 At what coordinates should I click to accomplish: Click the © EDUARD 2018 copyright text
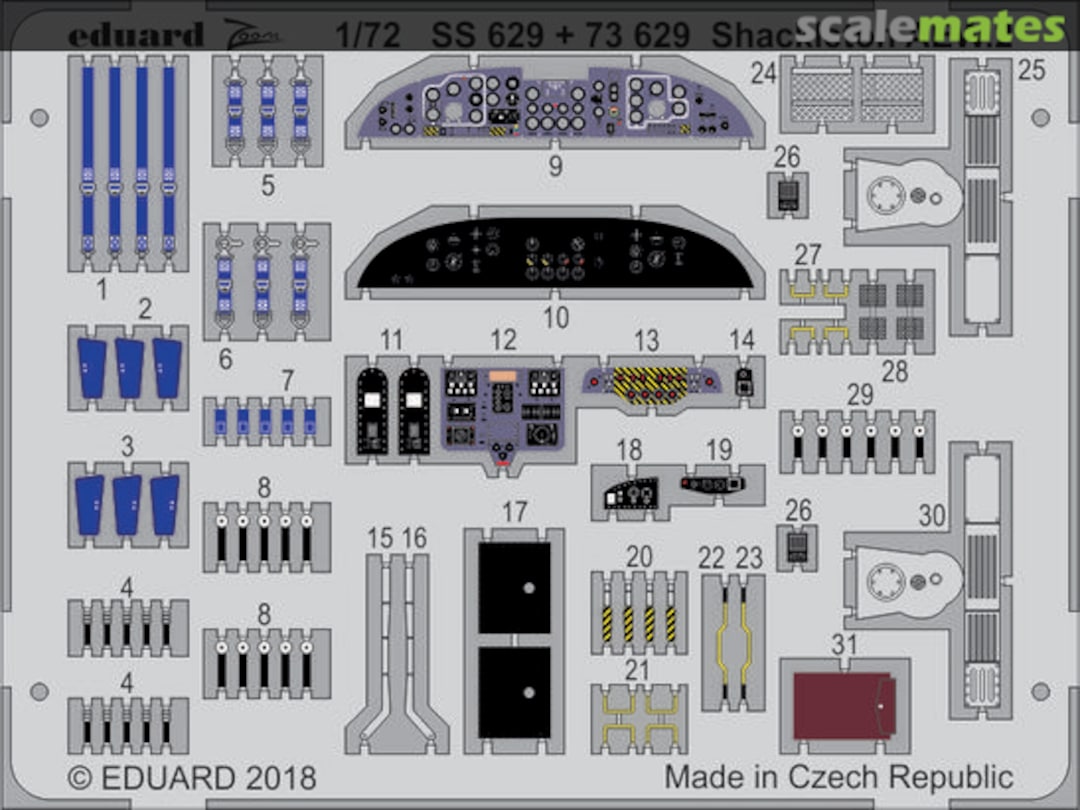tap(192, 778)
